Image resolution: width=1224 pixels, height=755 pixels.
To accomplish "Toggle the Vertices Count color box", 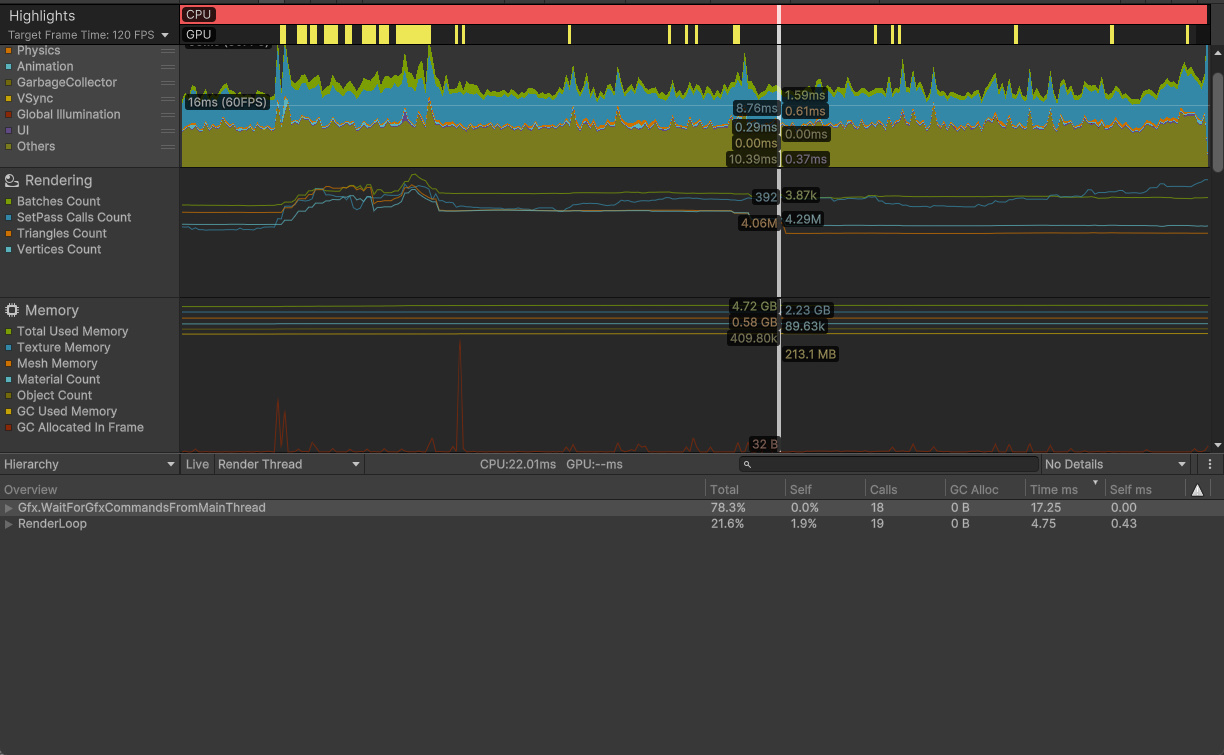I will pos(9,249).
